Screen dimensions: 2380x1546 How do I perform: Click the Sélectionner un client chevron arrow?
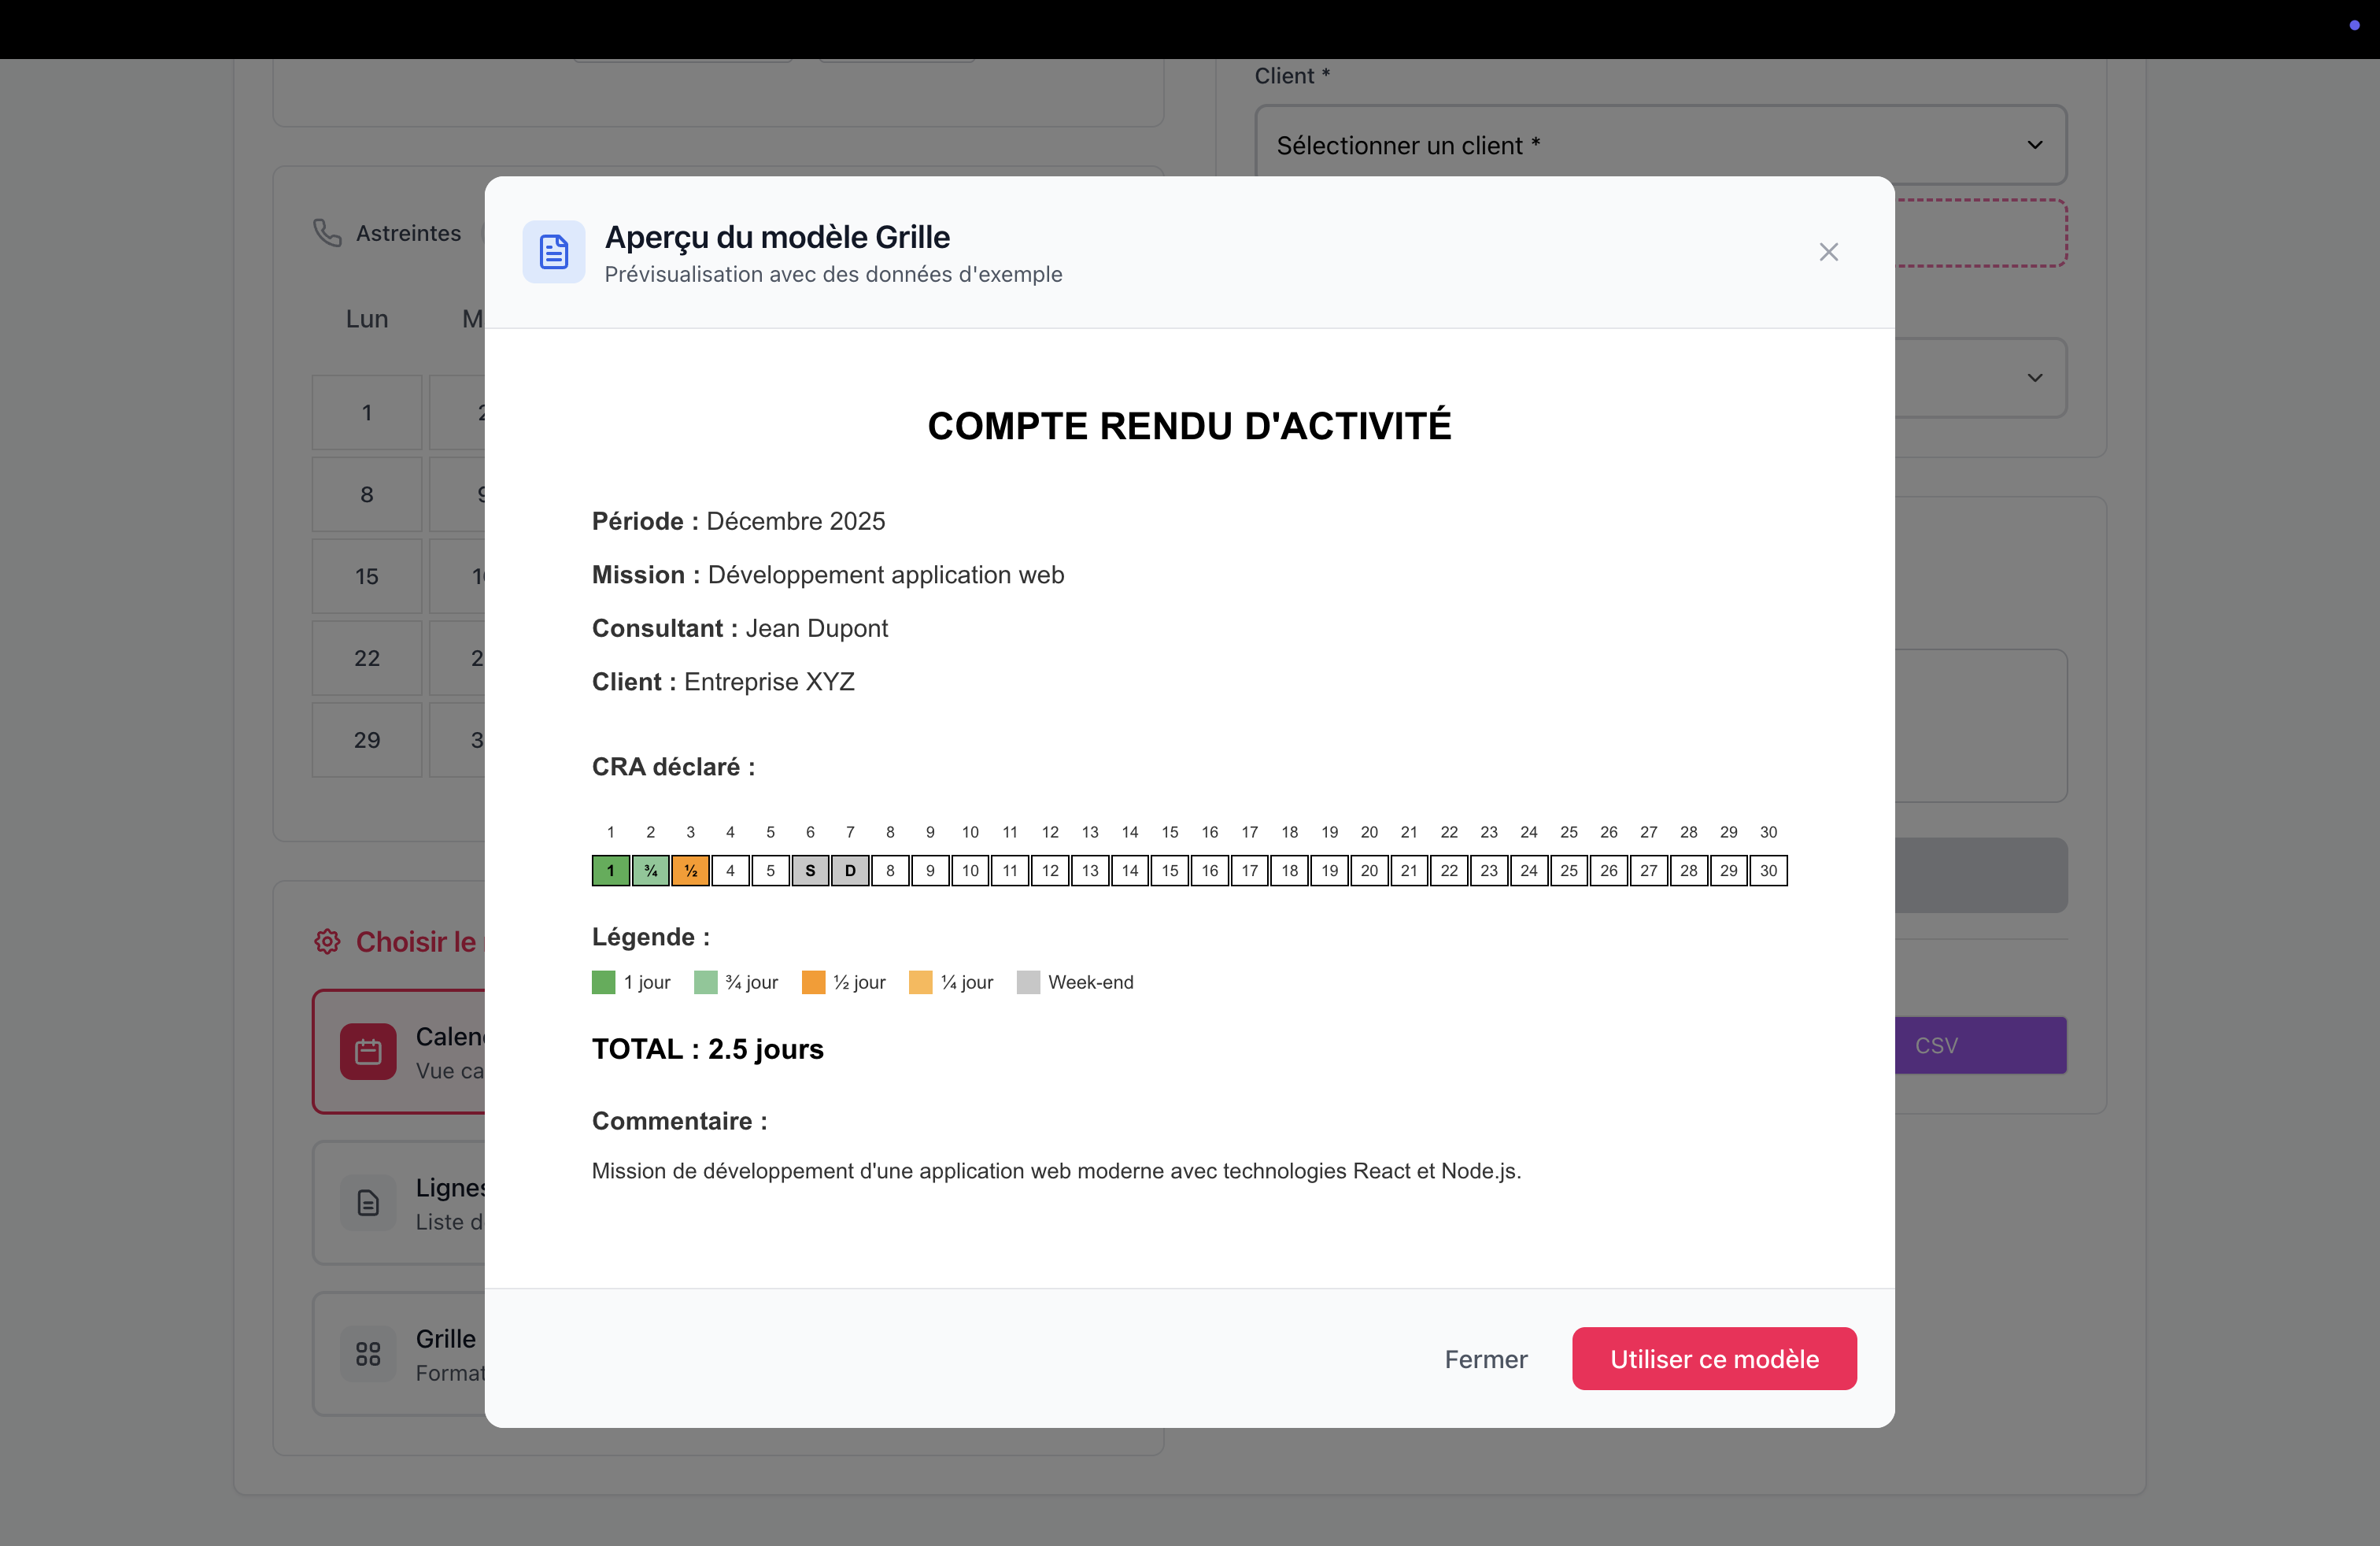click(2034, 145)
